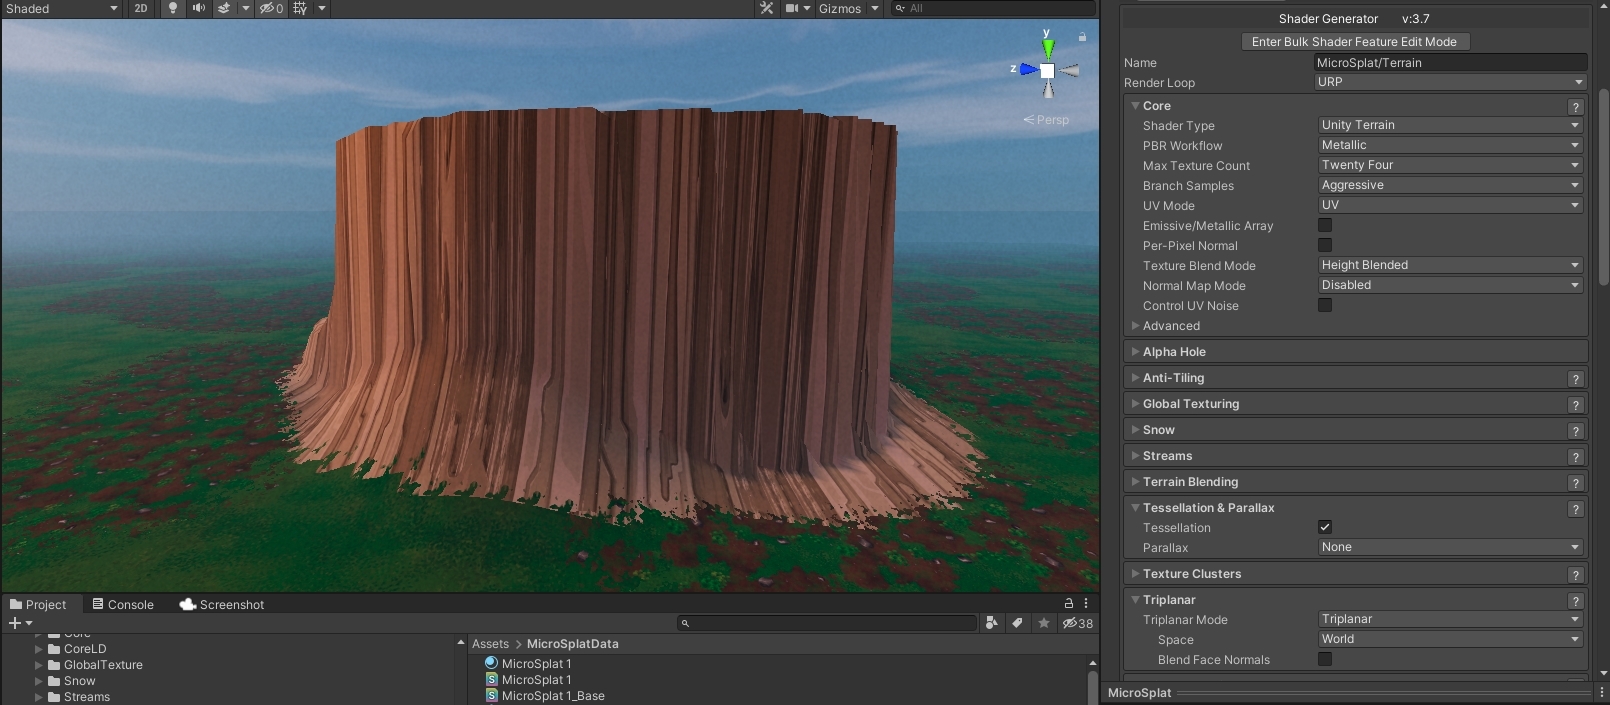
Task: Click the shader Name input field
Action: click(1450, 62)
